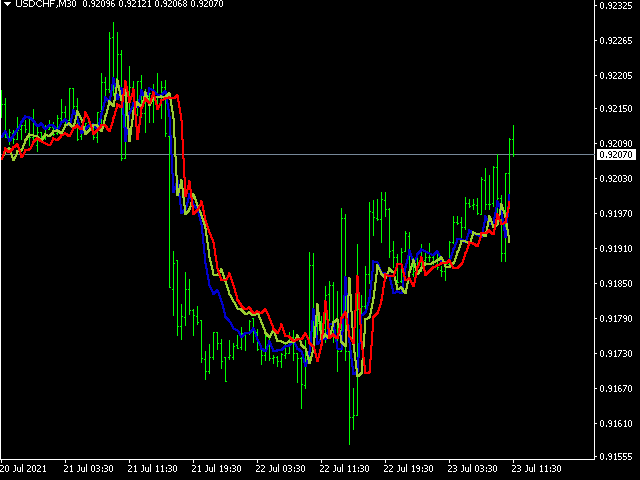640x480 pixels.
Task: Click the current price label 0.92070
Action: tap(616, 155)
